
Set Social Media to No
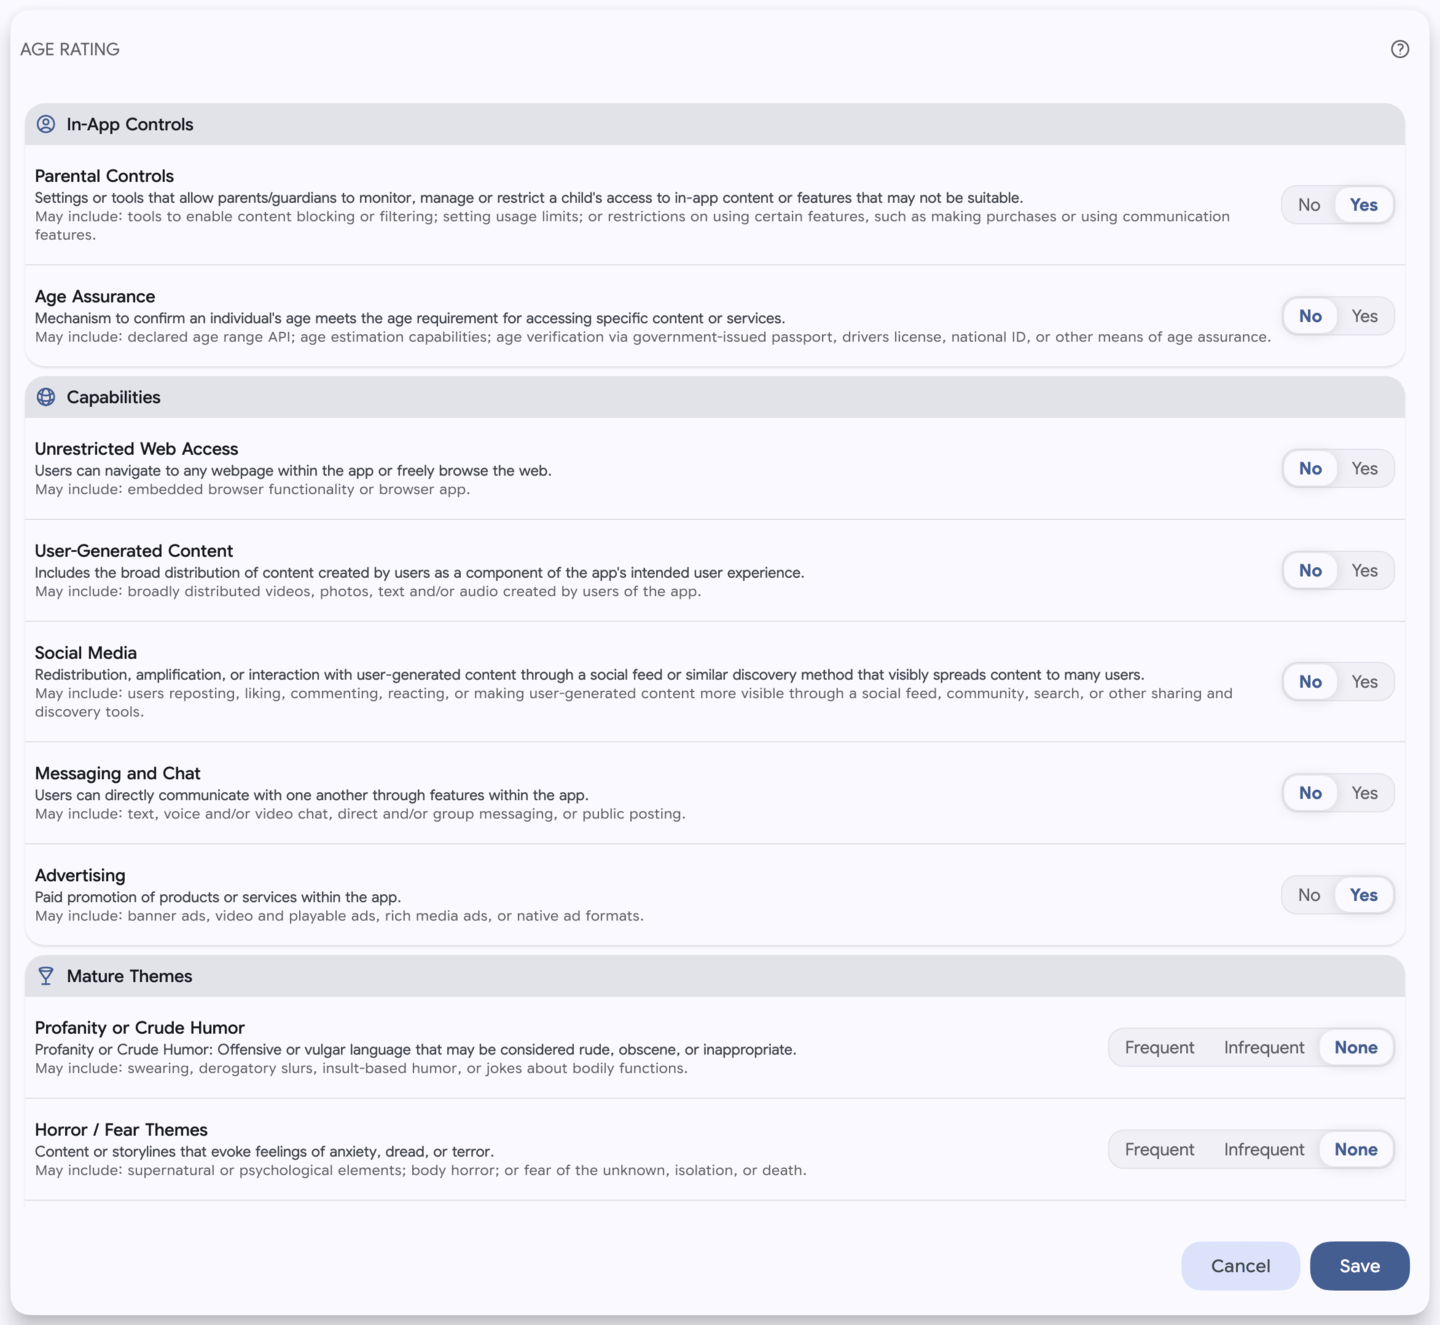point(1310,681)
